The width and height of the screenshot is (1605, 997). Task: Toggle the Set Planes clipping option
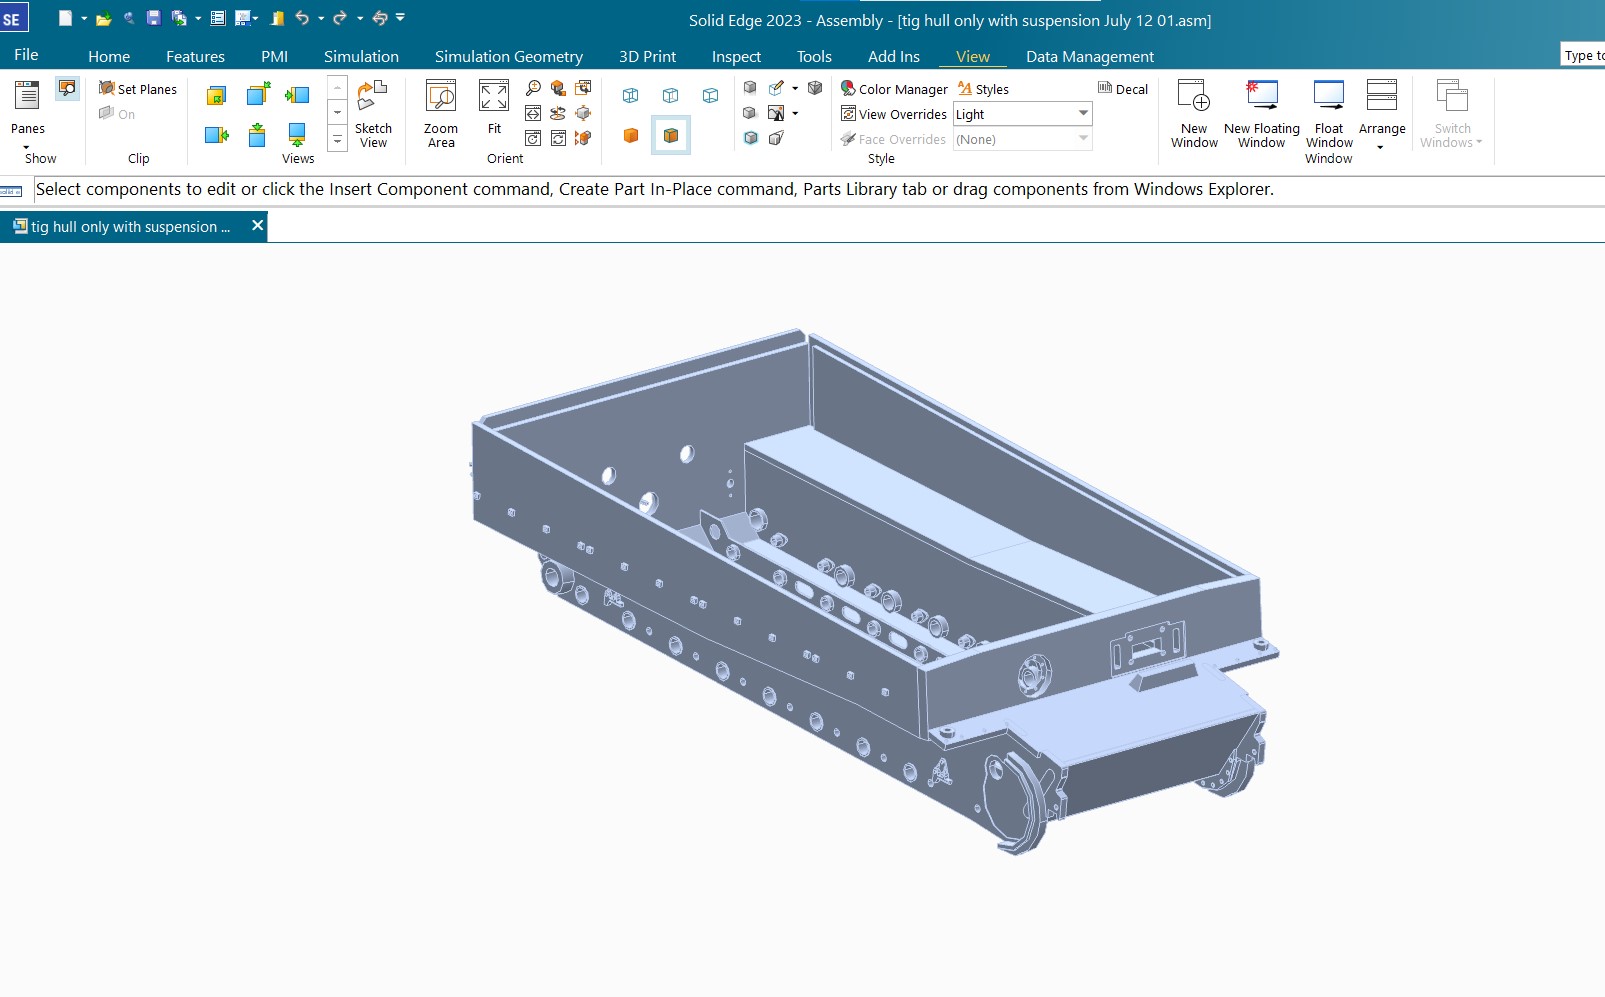(x=138, y=89)
